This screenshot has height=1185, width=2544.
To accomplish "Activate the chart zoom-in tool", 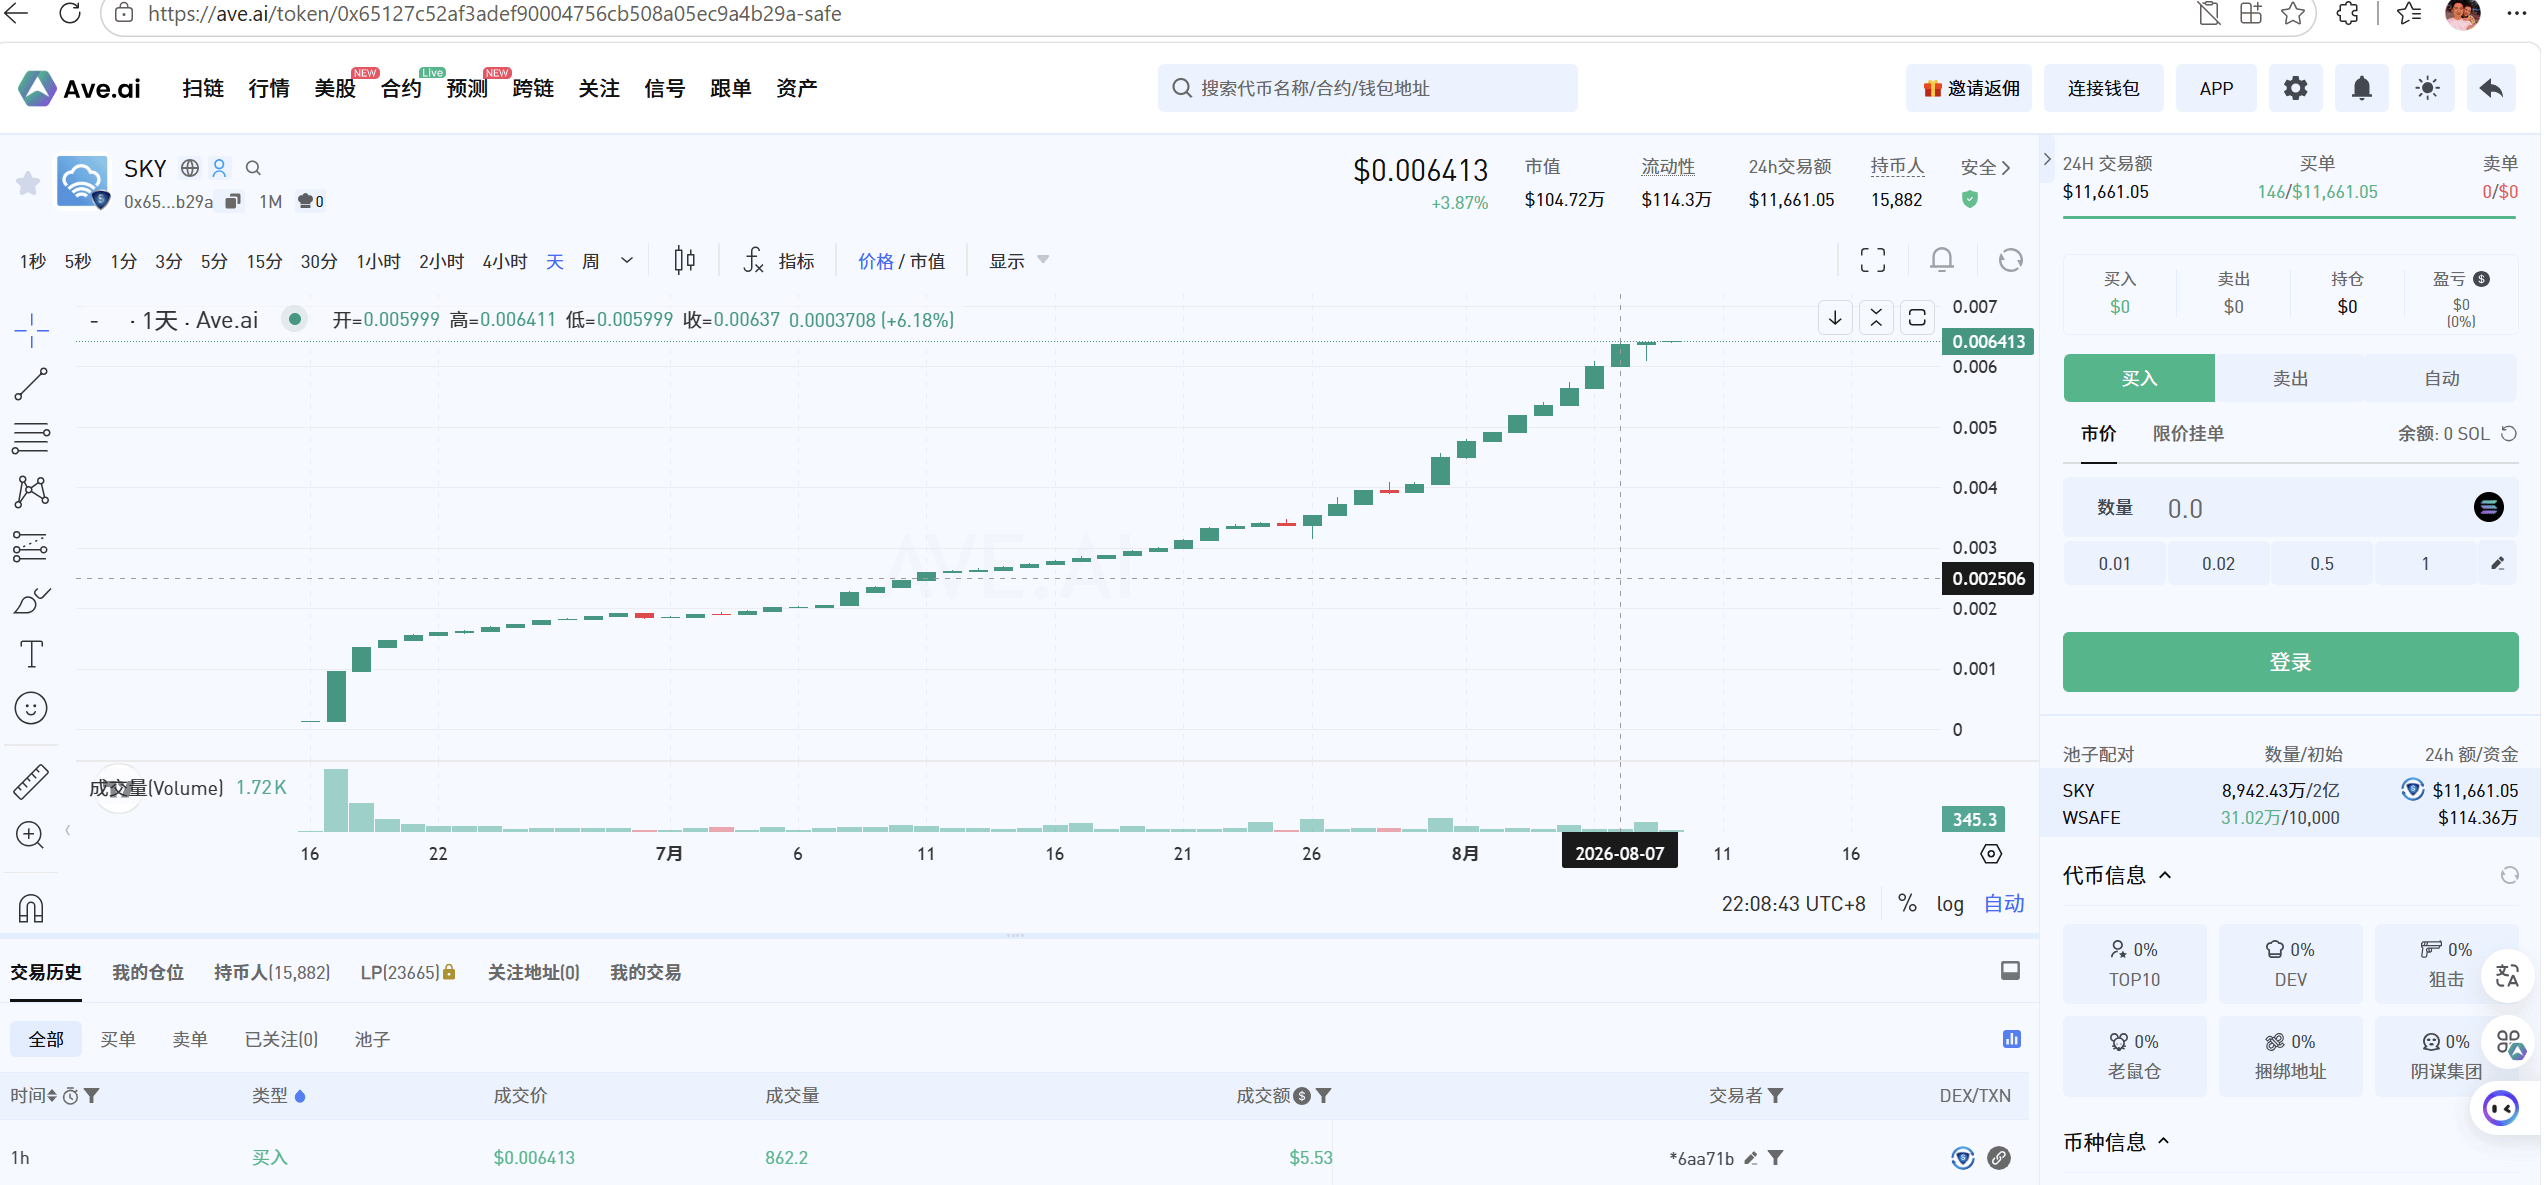I will tap(31, 835).
